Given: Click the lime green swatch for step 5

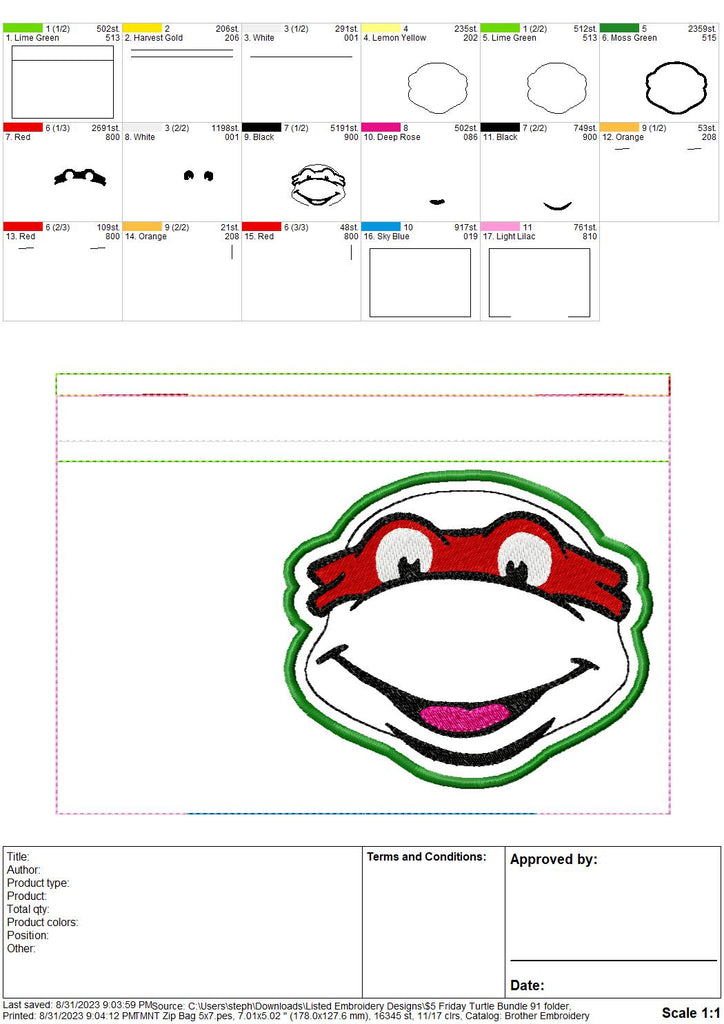Looking at the screenshot, I should 500,28.
